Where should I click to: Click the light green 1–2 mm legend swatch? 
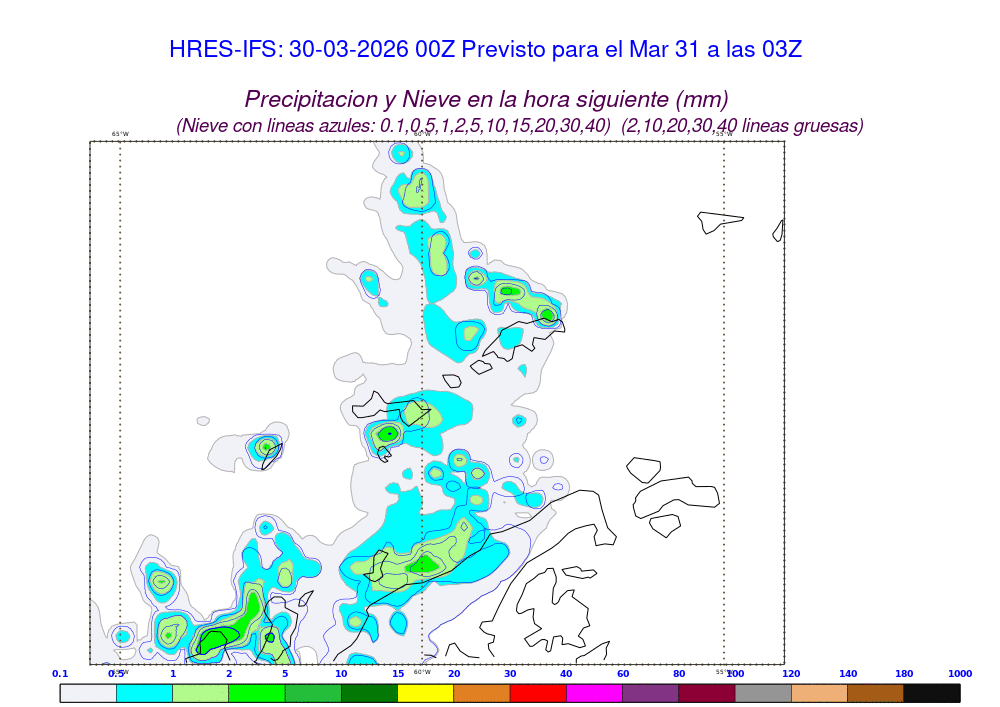click(200, 693)
